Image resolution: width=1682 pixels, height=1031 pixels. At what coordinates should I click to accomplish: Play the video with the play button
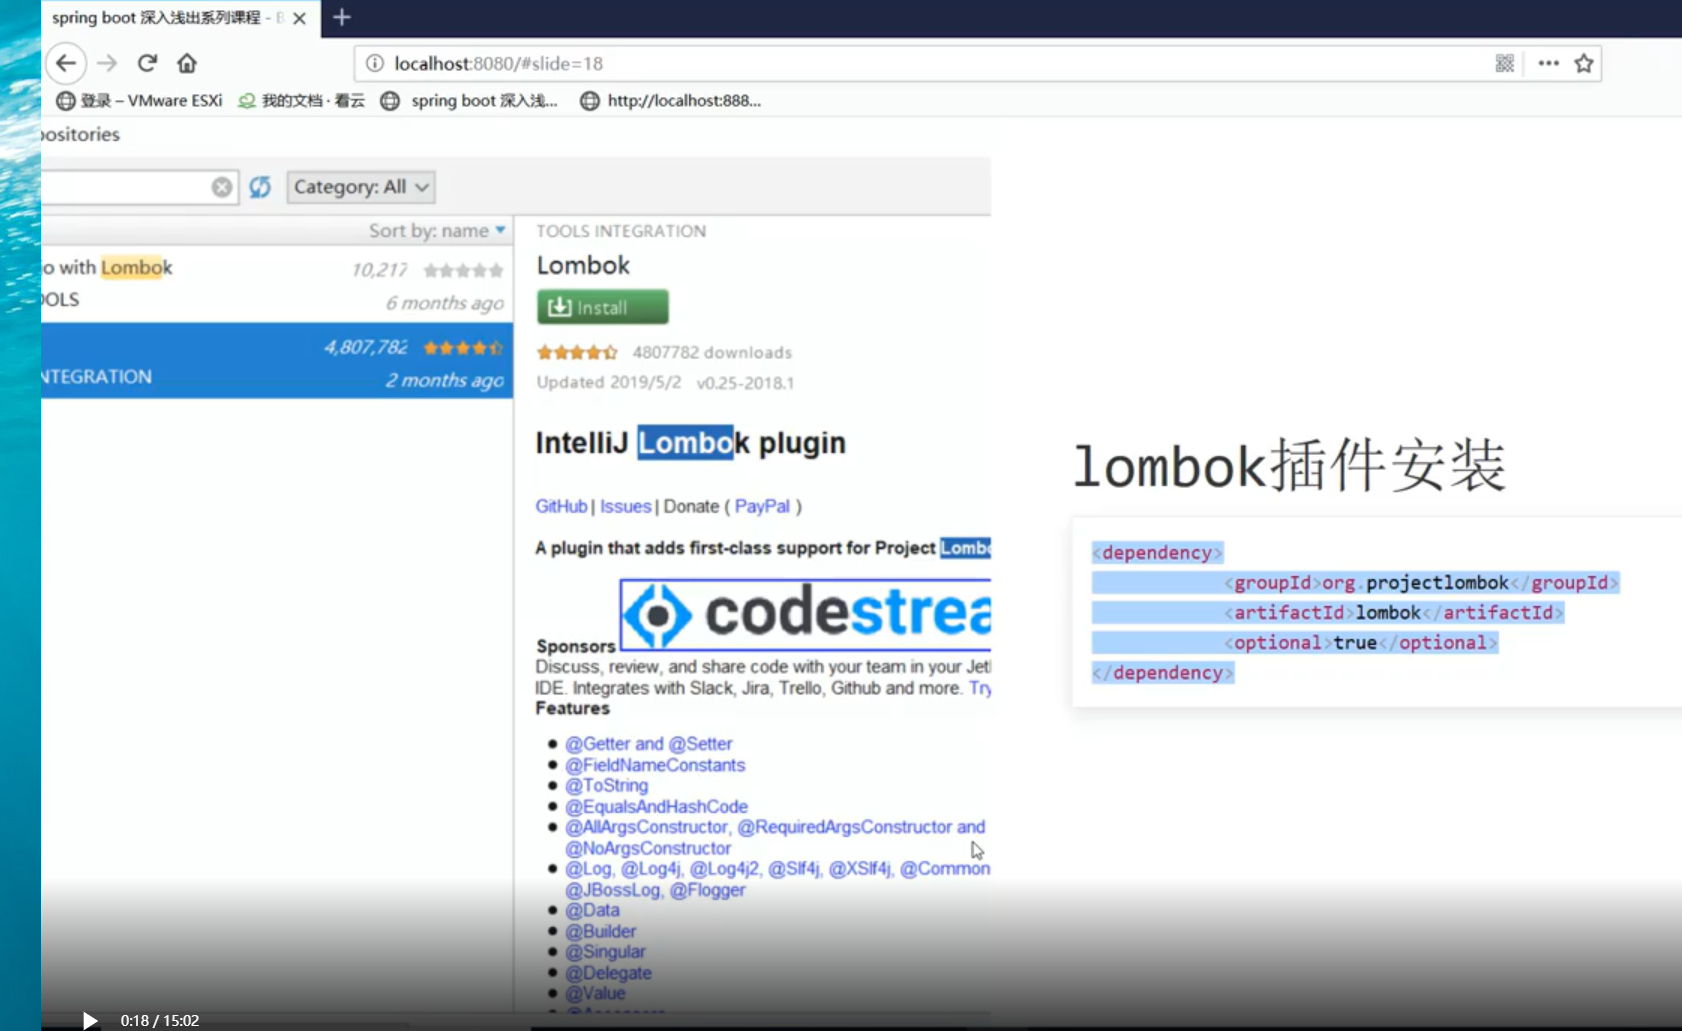90,1020
